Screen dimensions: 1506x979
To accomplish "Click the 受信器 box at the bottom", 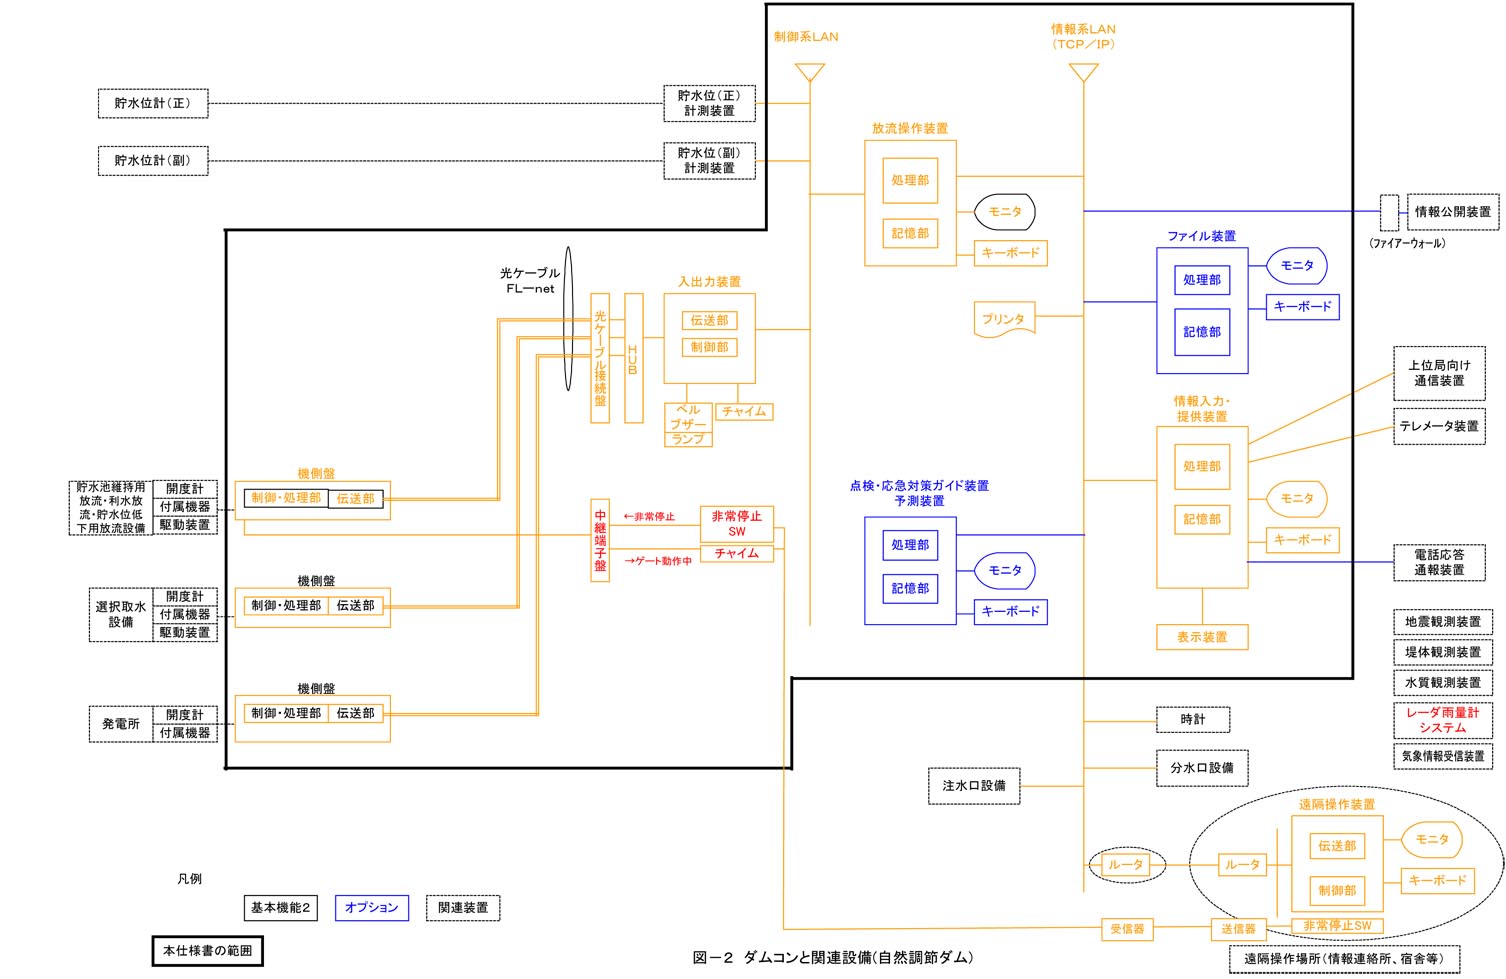I will 1126,930.
